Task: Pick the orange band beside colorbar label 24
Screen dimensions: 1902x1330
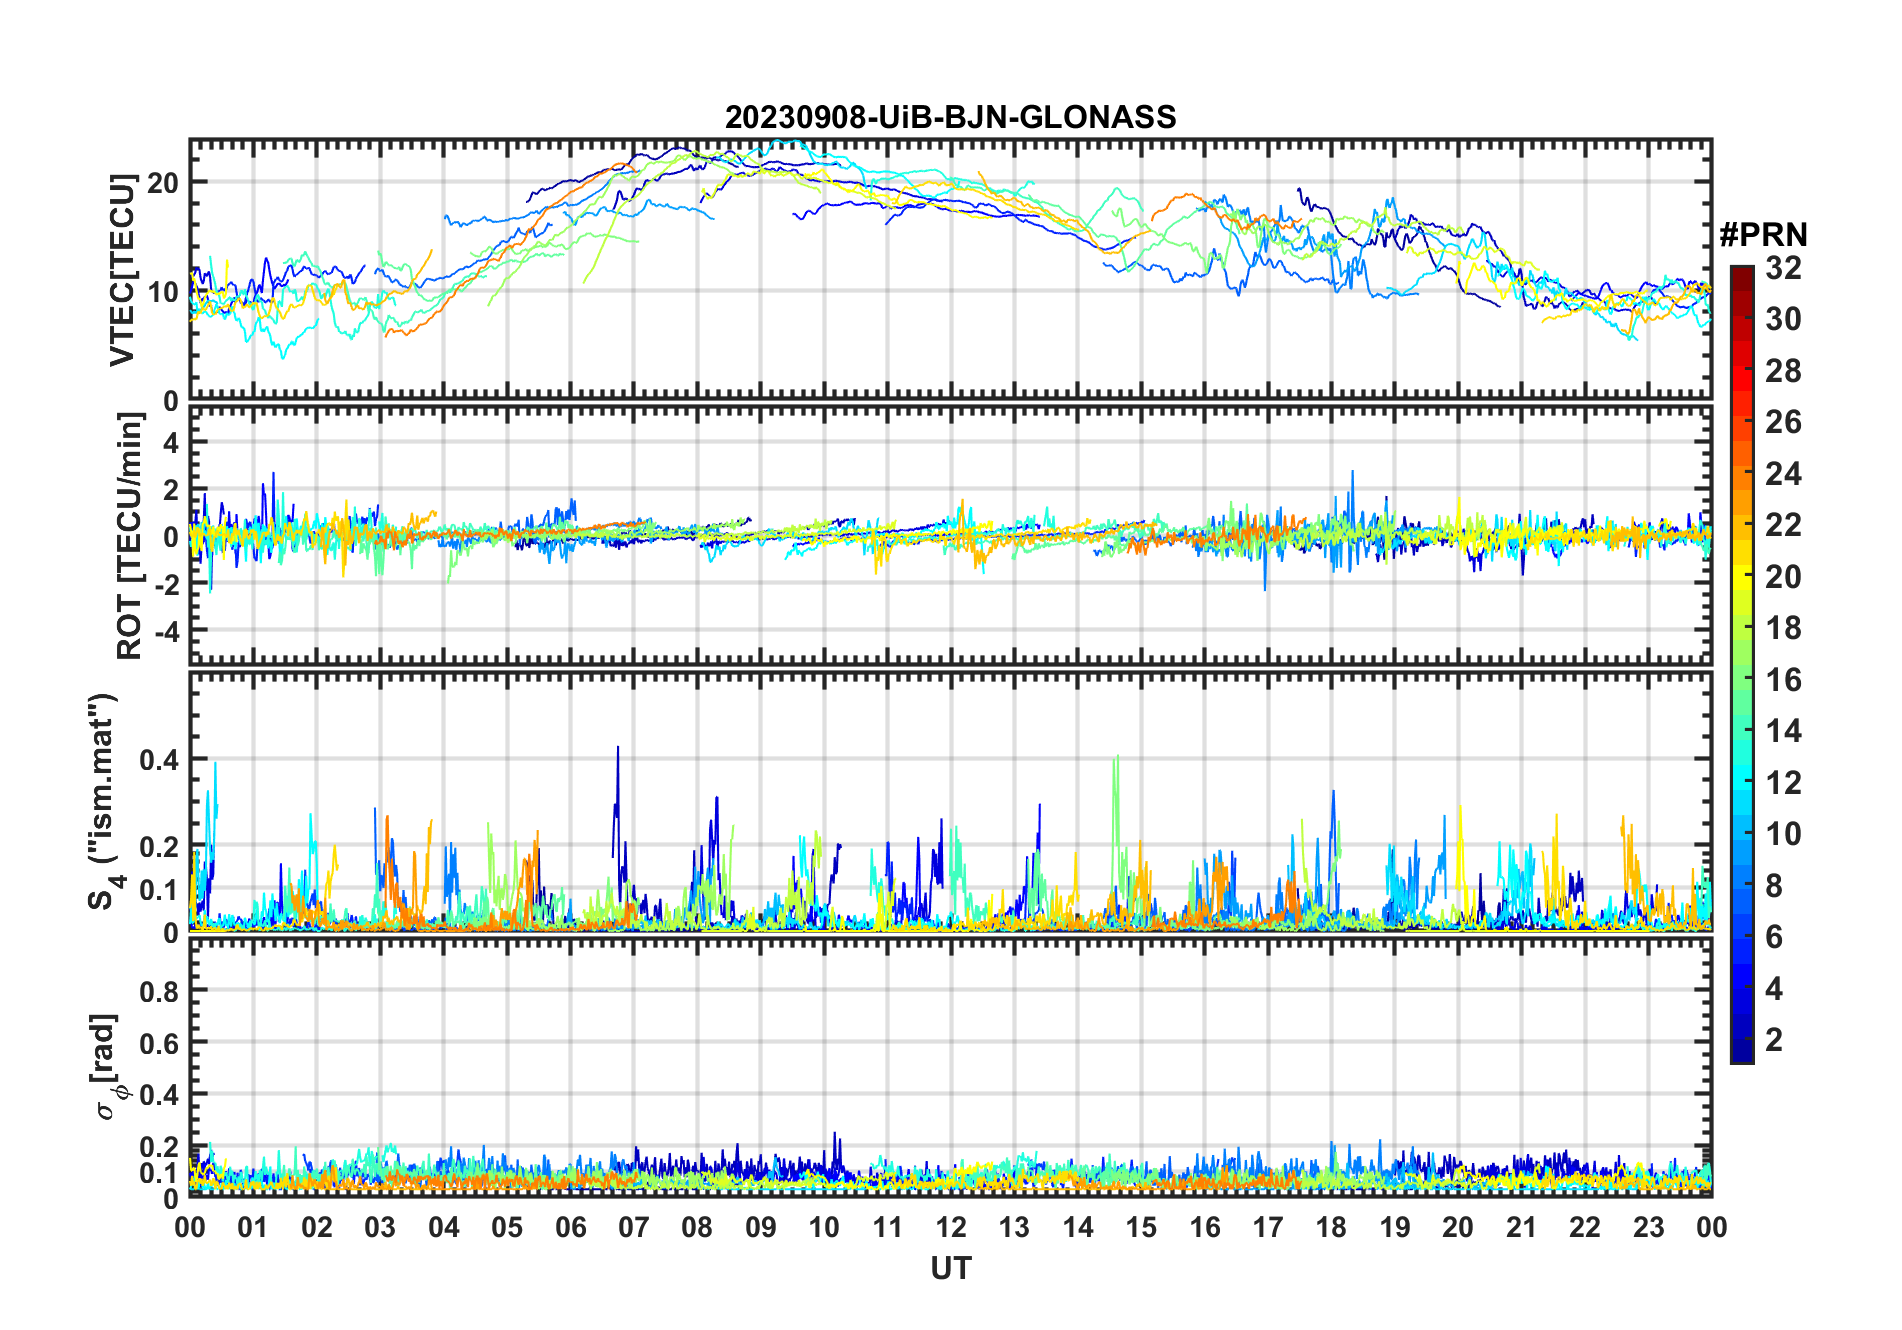Action: (x=1741, y=473)
